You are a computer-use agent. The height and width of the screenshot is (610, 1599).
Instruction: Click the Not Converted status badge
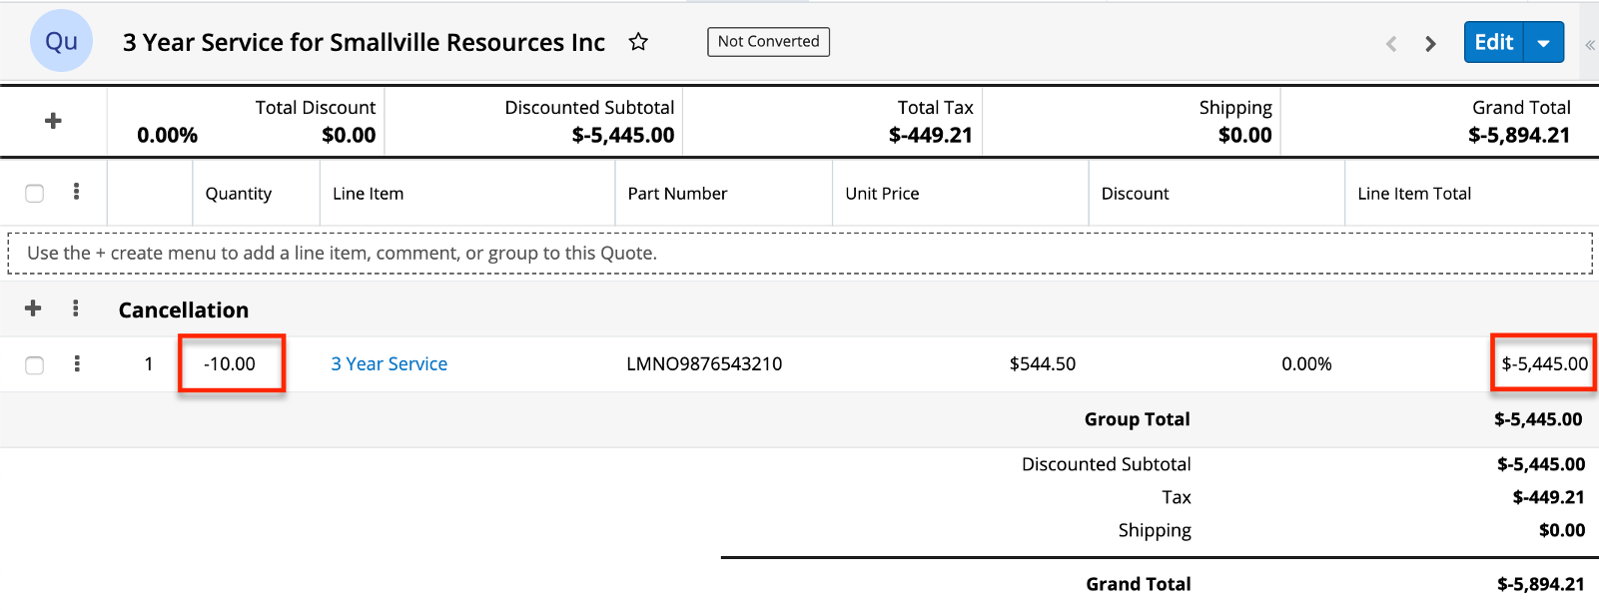point(768,41)
